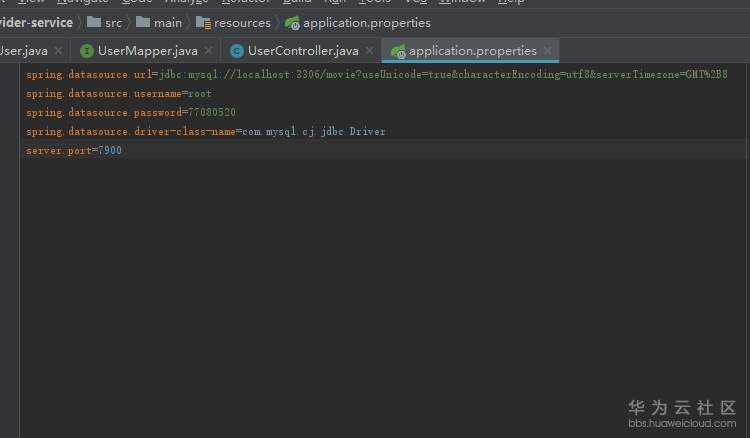Click the password value 77080520
Viewport: 750px width, 438px height.
pos(211,112)
